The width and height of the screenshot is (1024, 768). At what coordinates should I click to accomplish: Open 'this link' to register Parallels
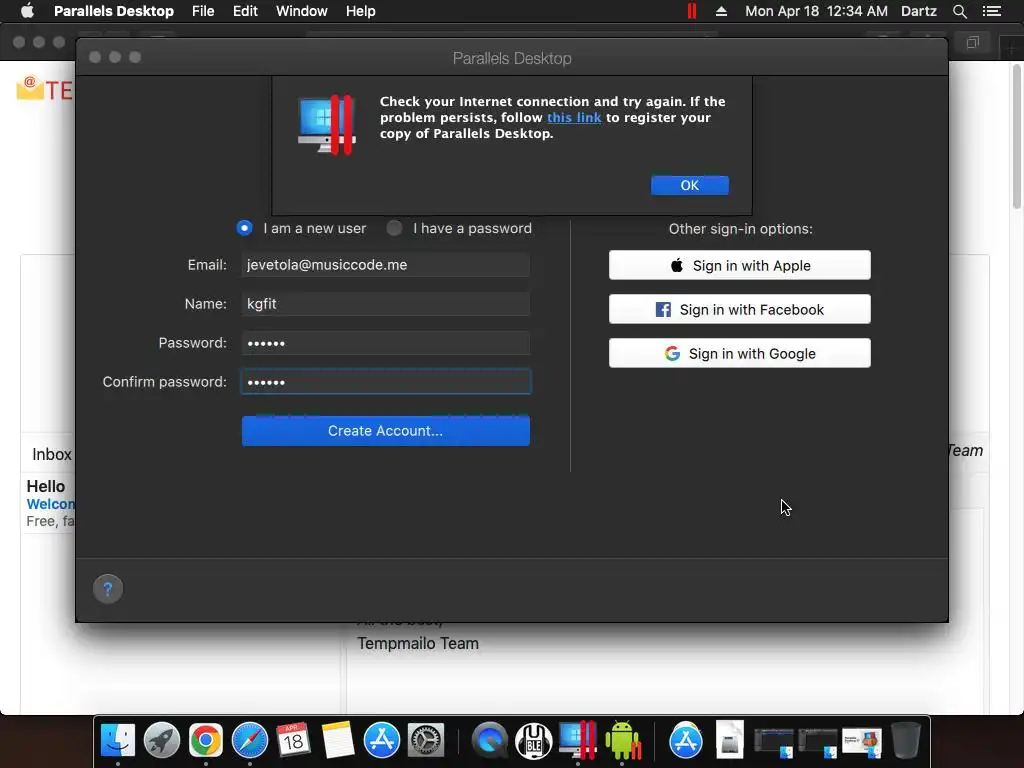(x=574, y=118)
